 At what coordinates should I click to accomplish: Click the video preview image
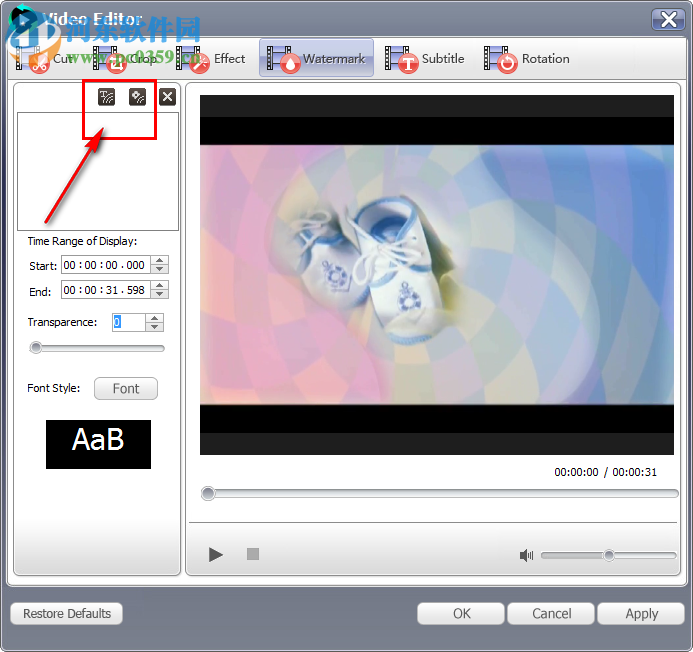437,275
